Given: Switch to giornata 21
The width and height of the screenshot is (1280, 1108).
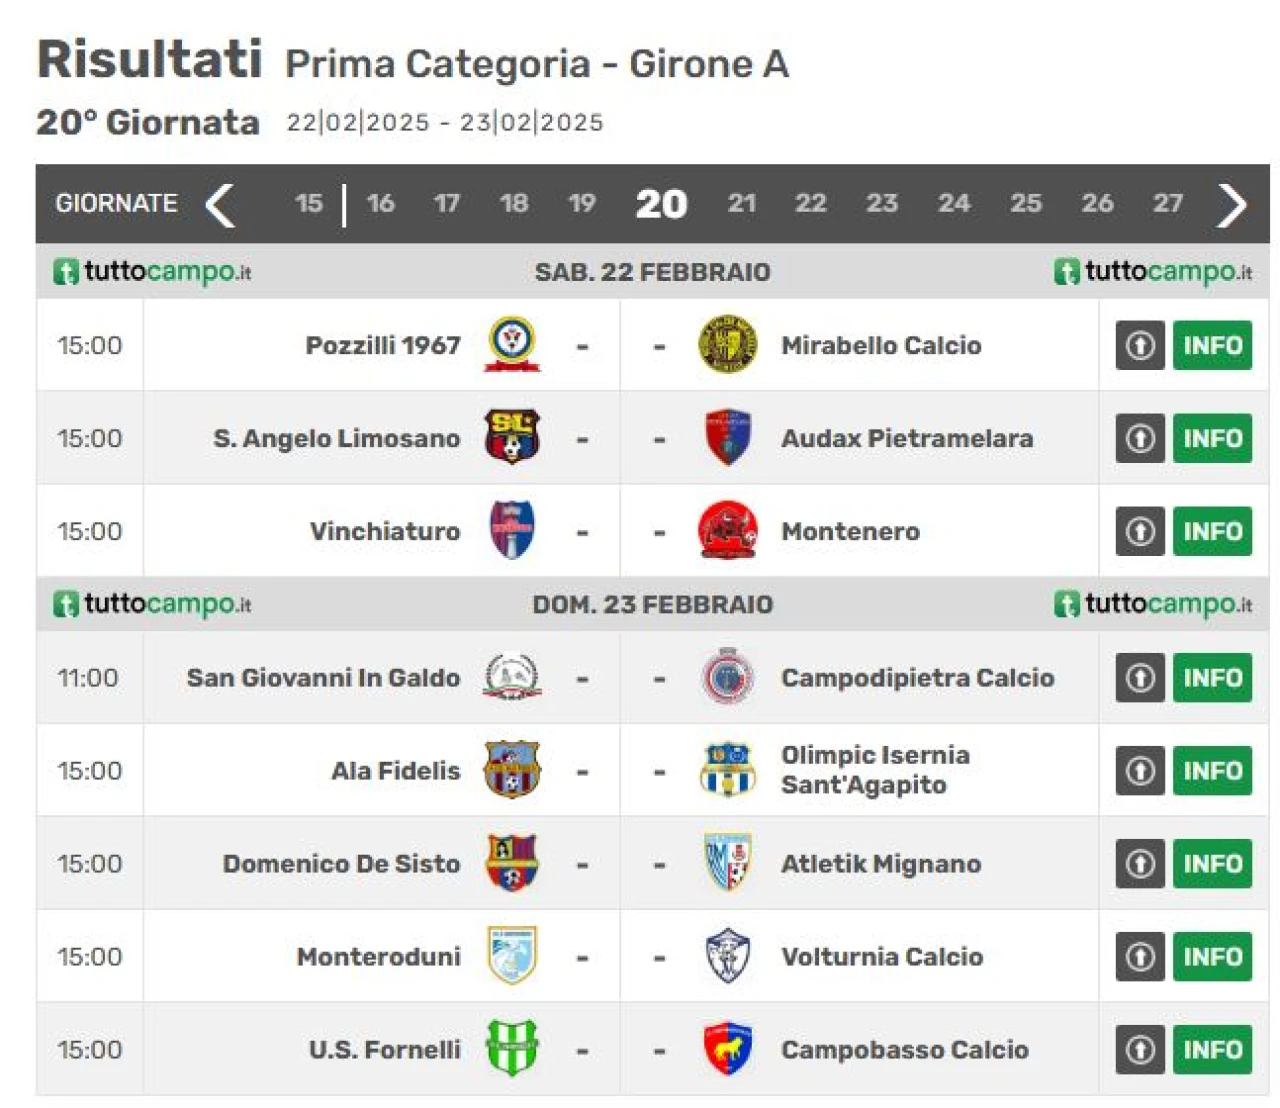Looking at the screenshot, I should [741, 203].
